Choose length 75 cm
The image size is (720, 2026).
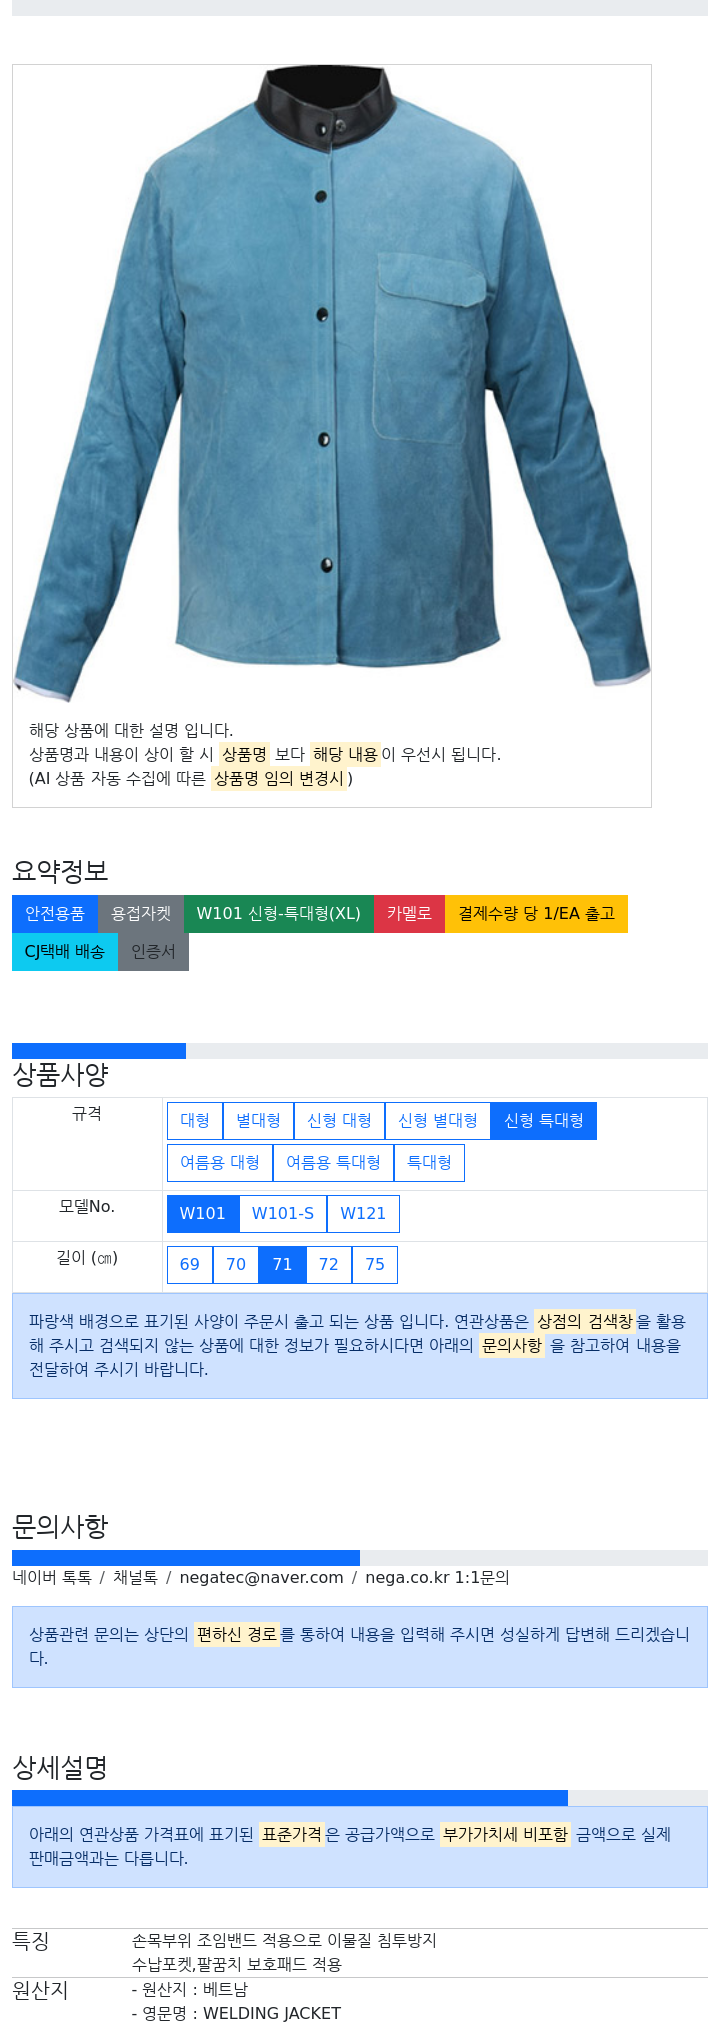(375, 1264)
